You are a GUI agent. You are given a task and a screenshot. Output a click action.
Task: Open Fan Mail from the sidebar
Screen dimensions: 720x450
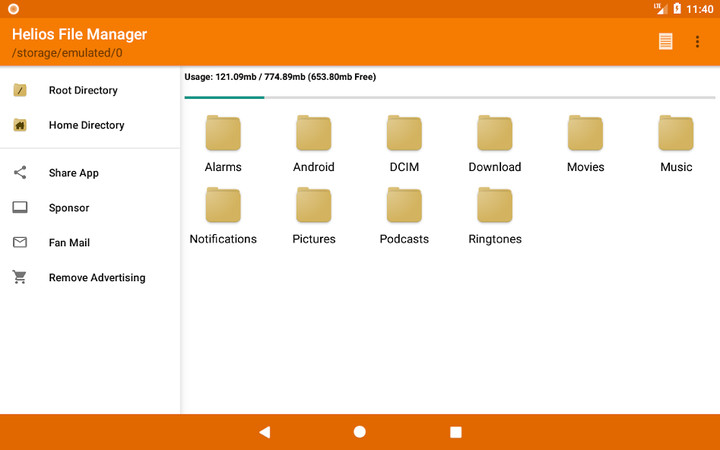tap(69, 243)
